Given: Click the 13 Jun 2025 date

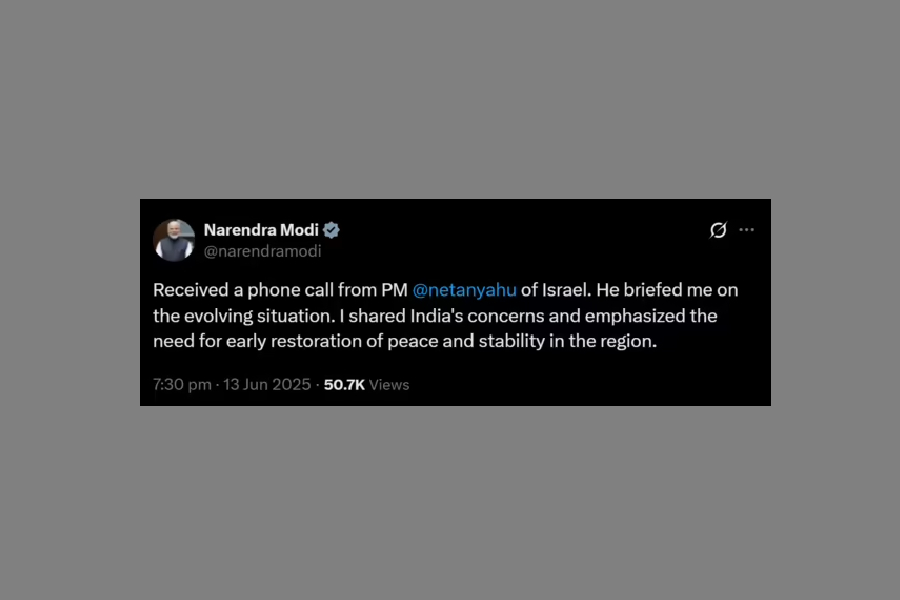Looking at the screenshot, I should pos(268,384).
